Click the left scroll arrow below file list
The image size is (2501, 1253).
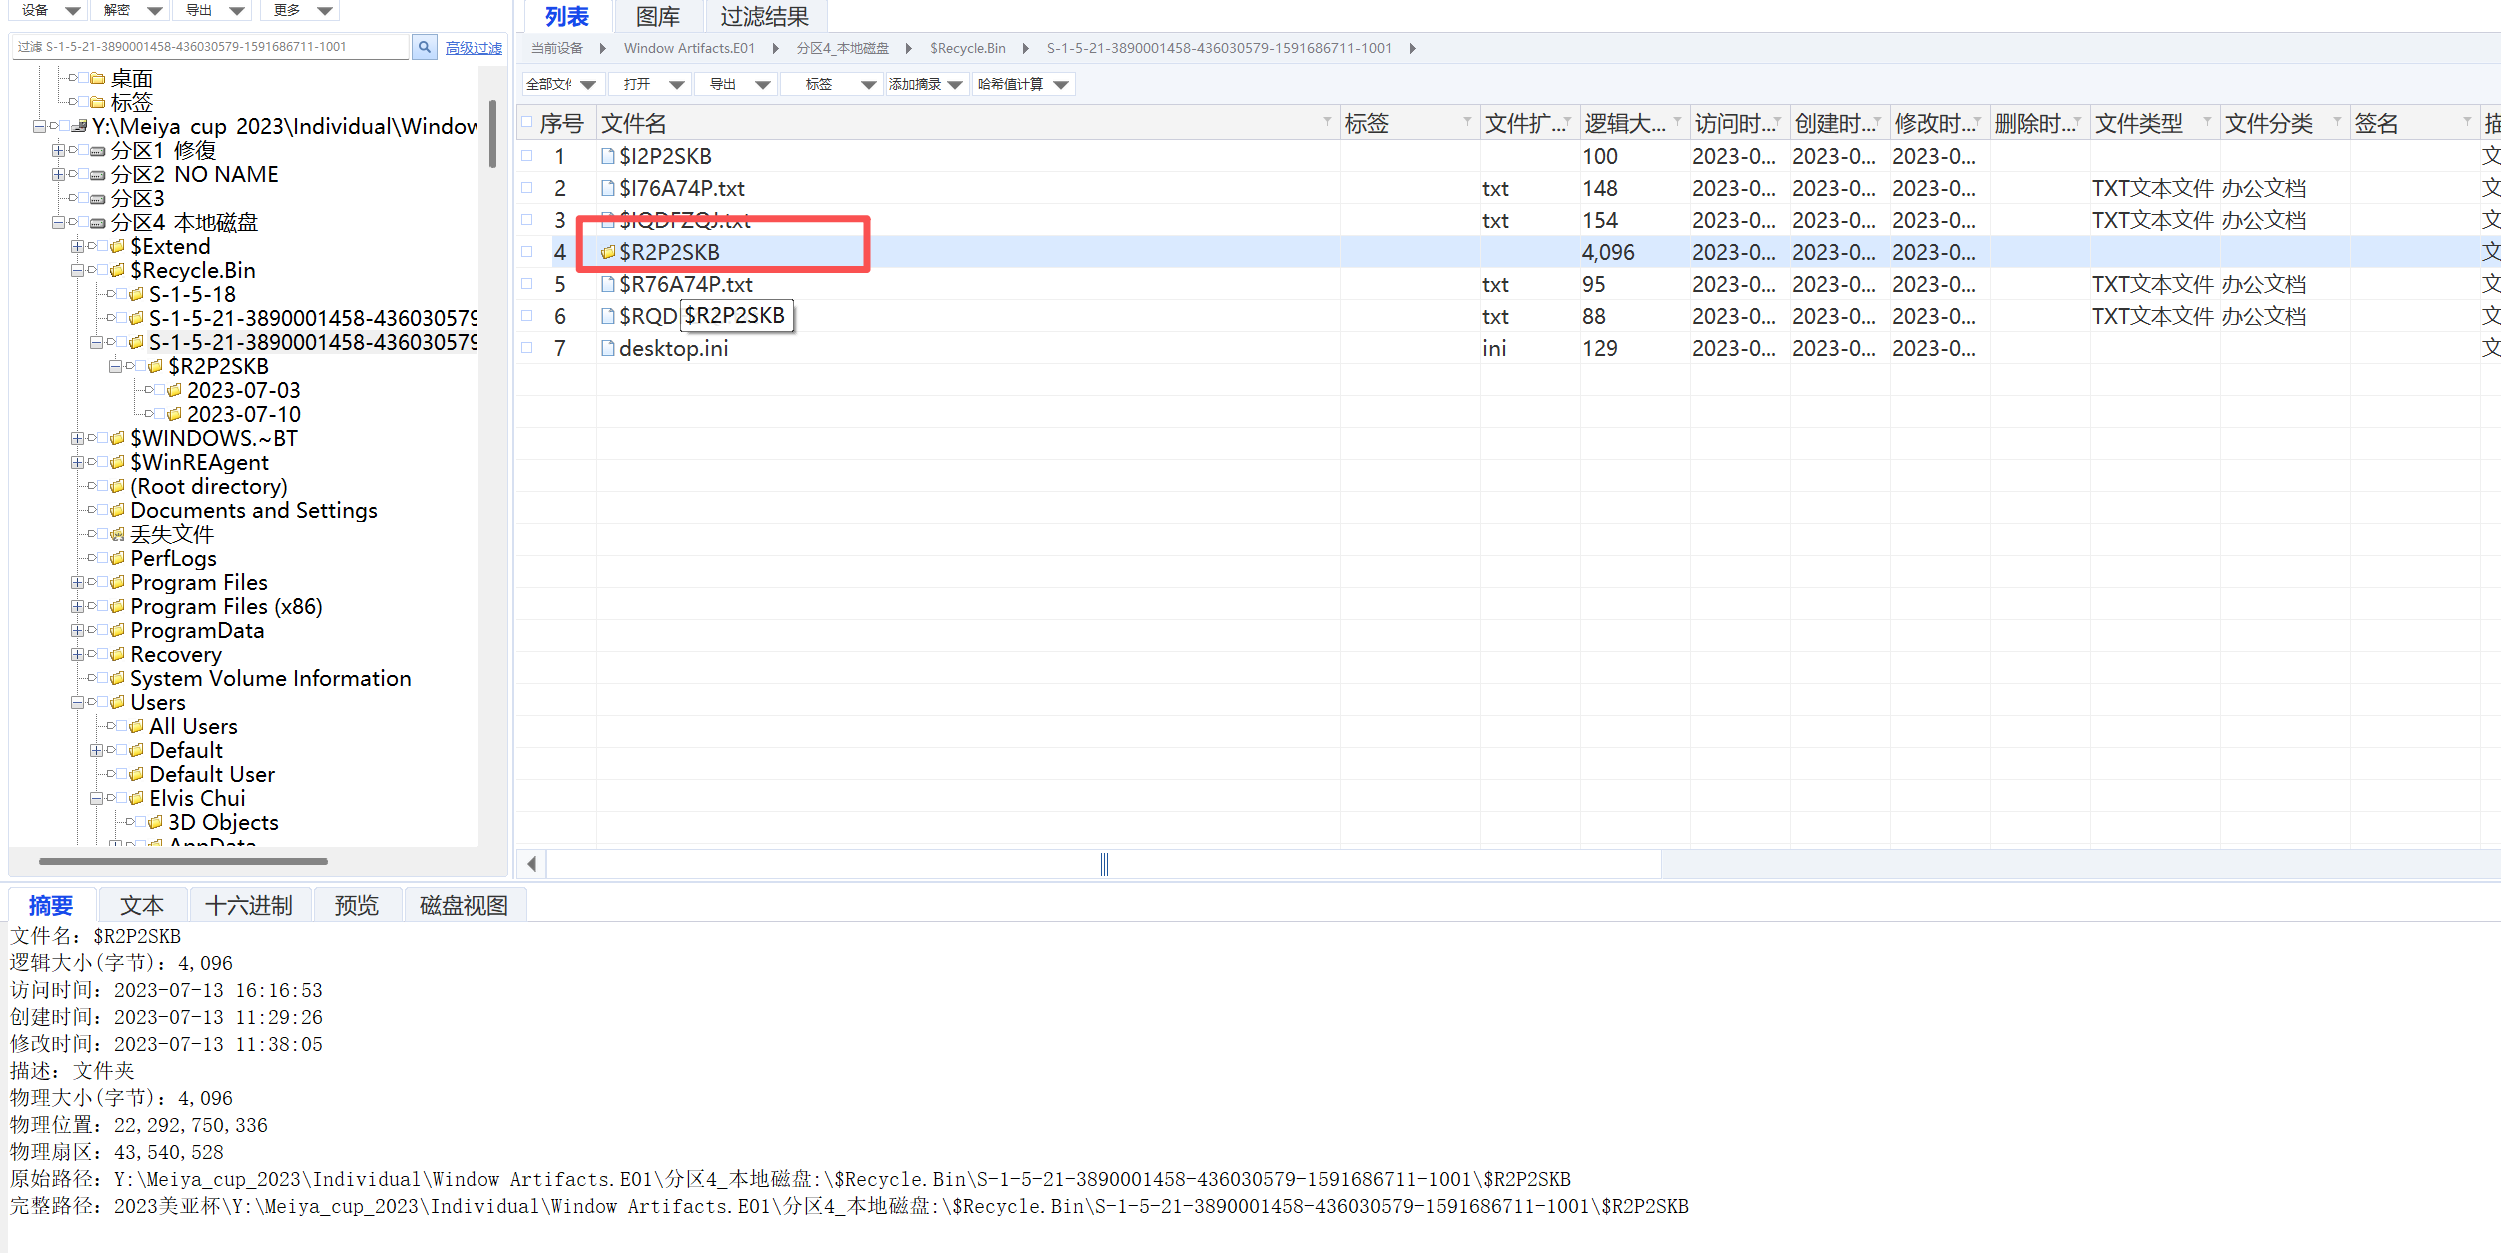click(532, 864)
